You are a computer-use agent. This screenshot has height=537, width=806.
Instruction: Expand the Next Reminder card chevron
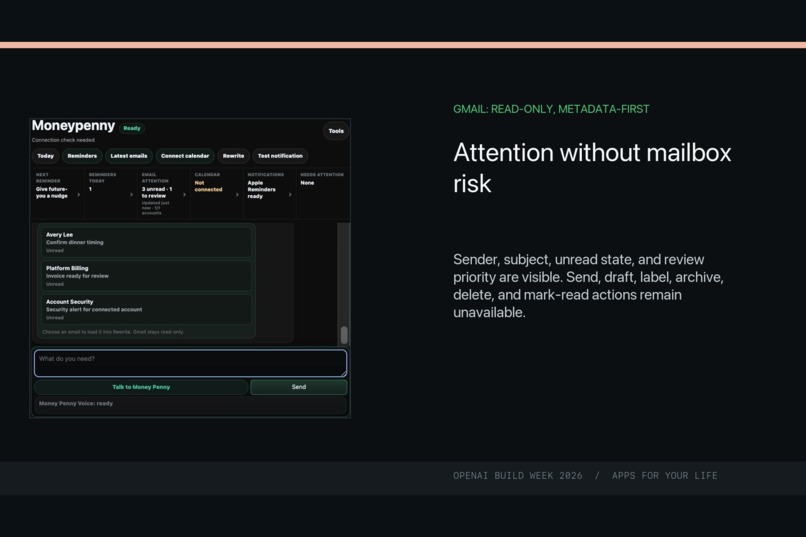tap(78, 195)
